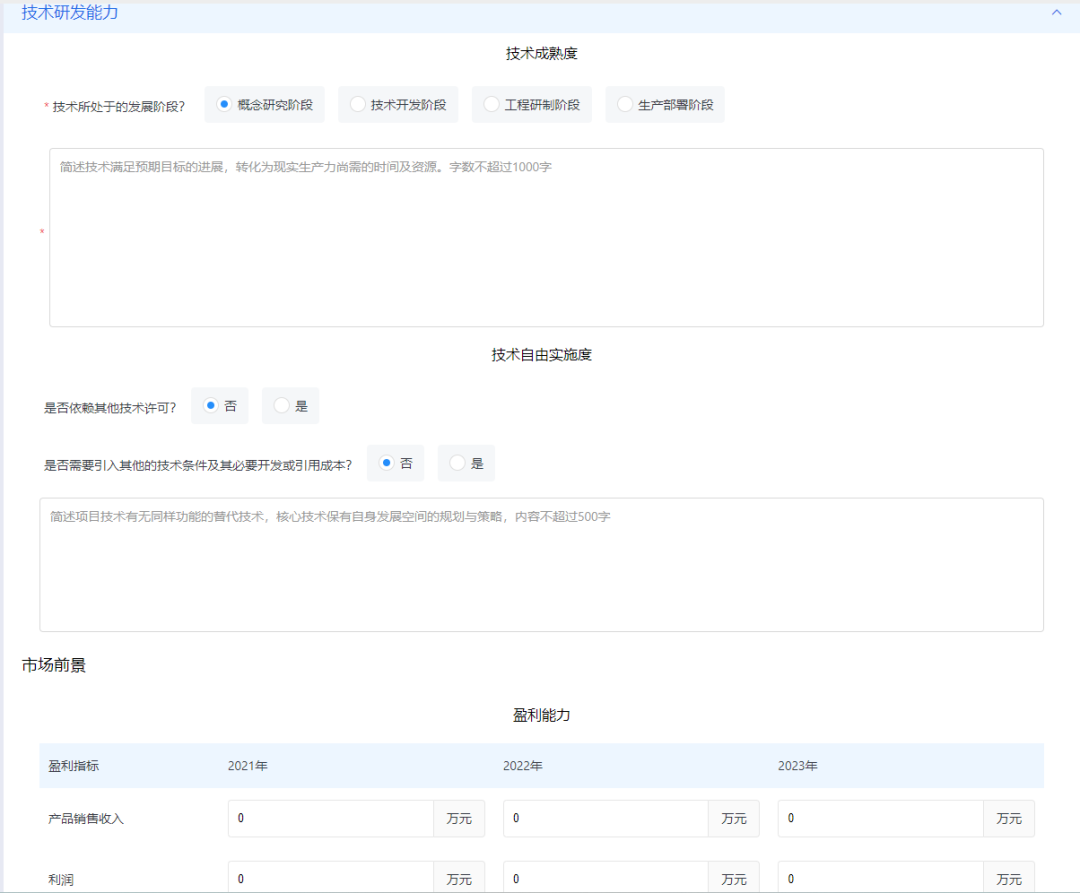Screen dimensions: 1080x893
Task: Click the 是否依赖其他技术许可? label
Action: click(110, 408)
